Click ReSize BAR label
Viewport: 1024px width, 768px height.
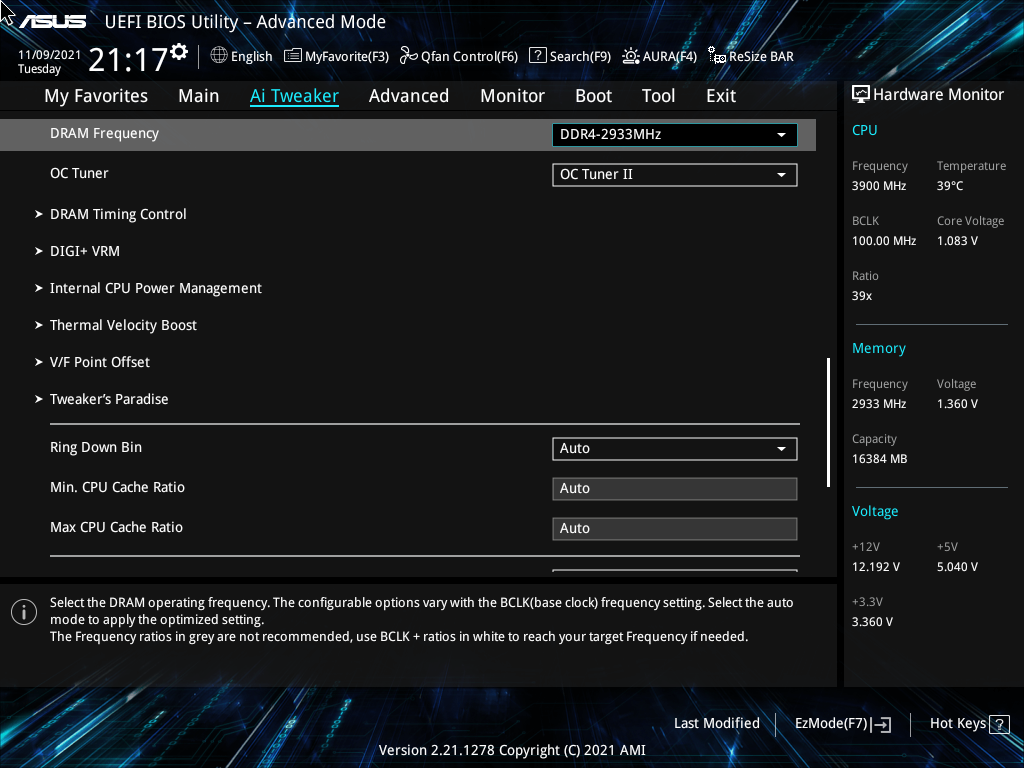[761, 57]
